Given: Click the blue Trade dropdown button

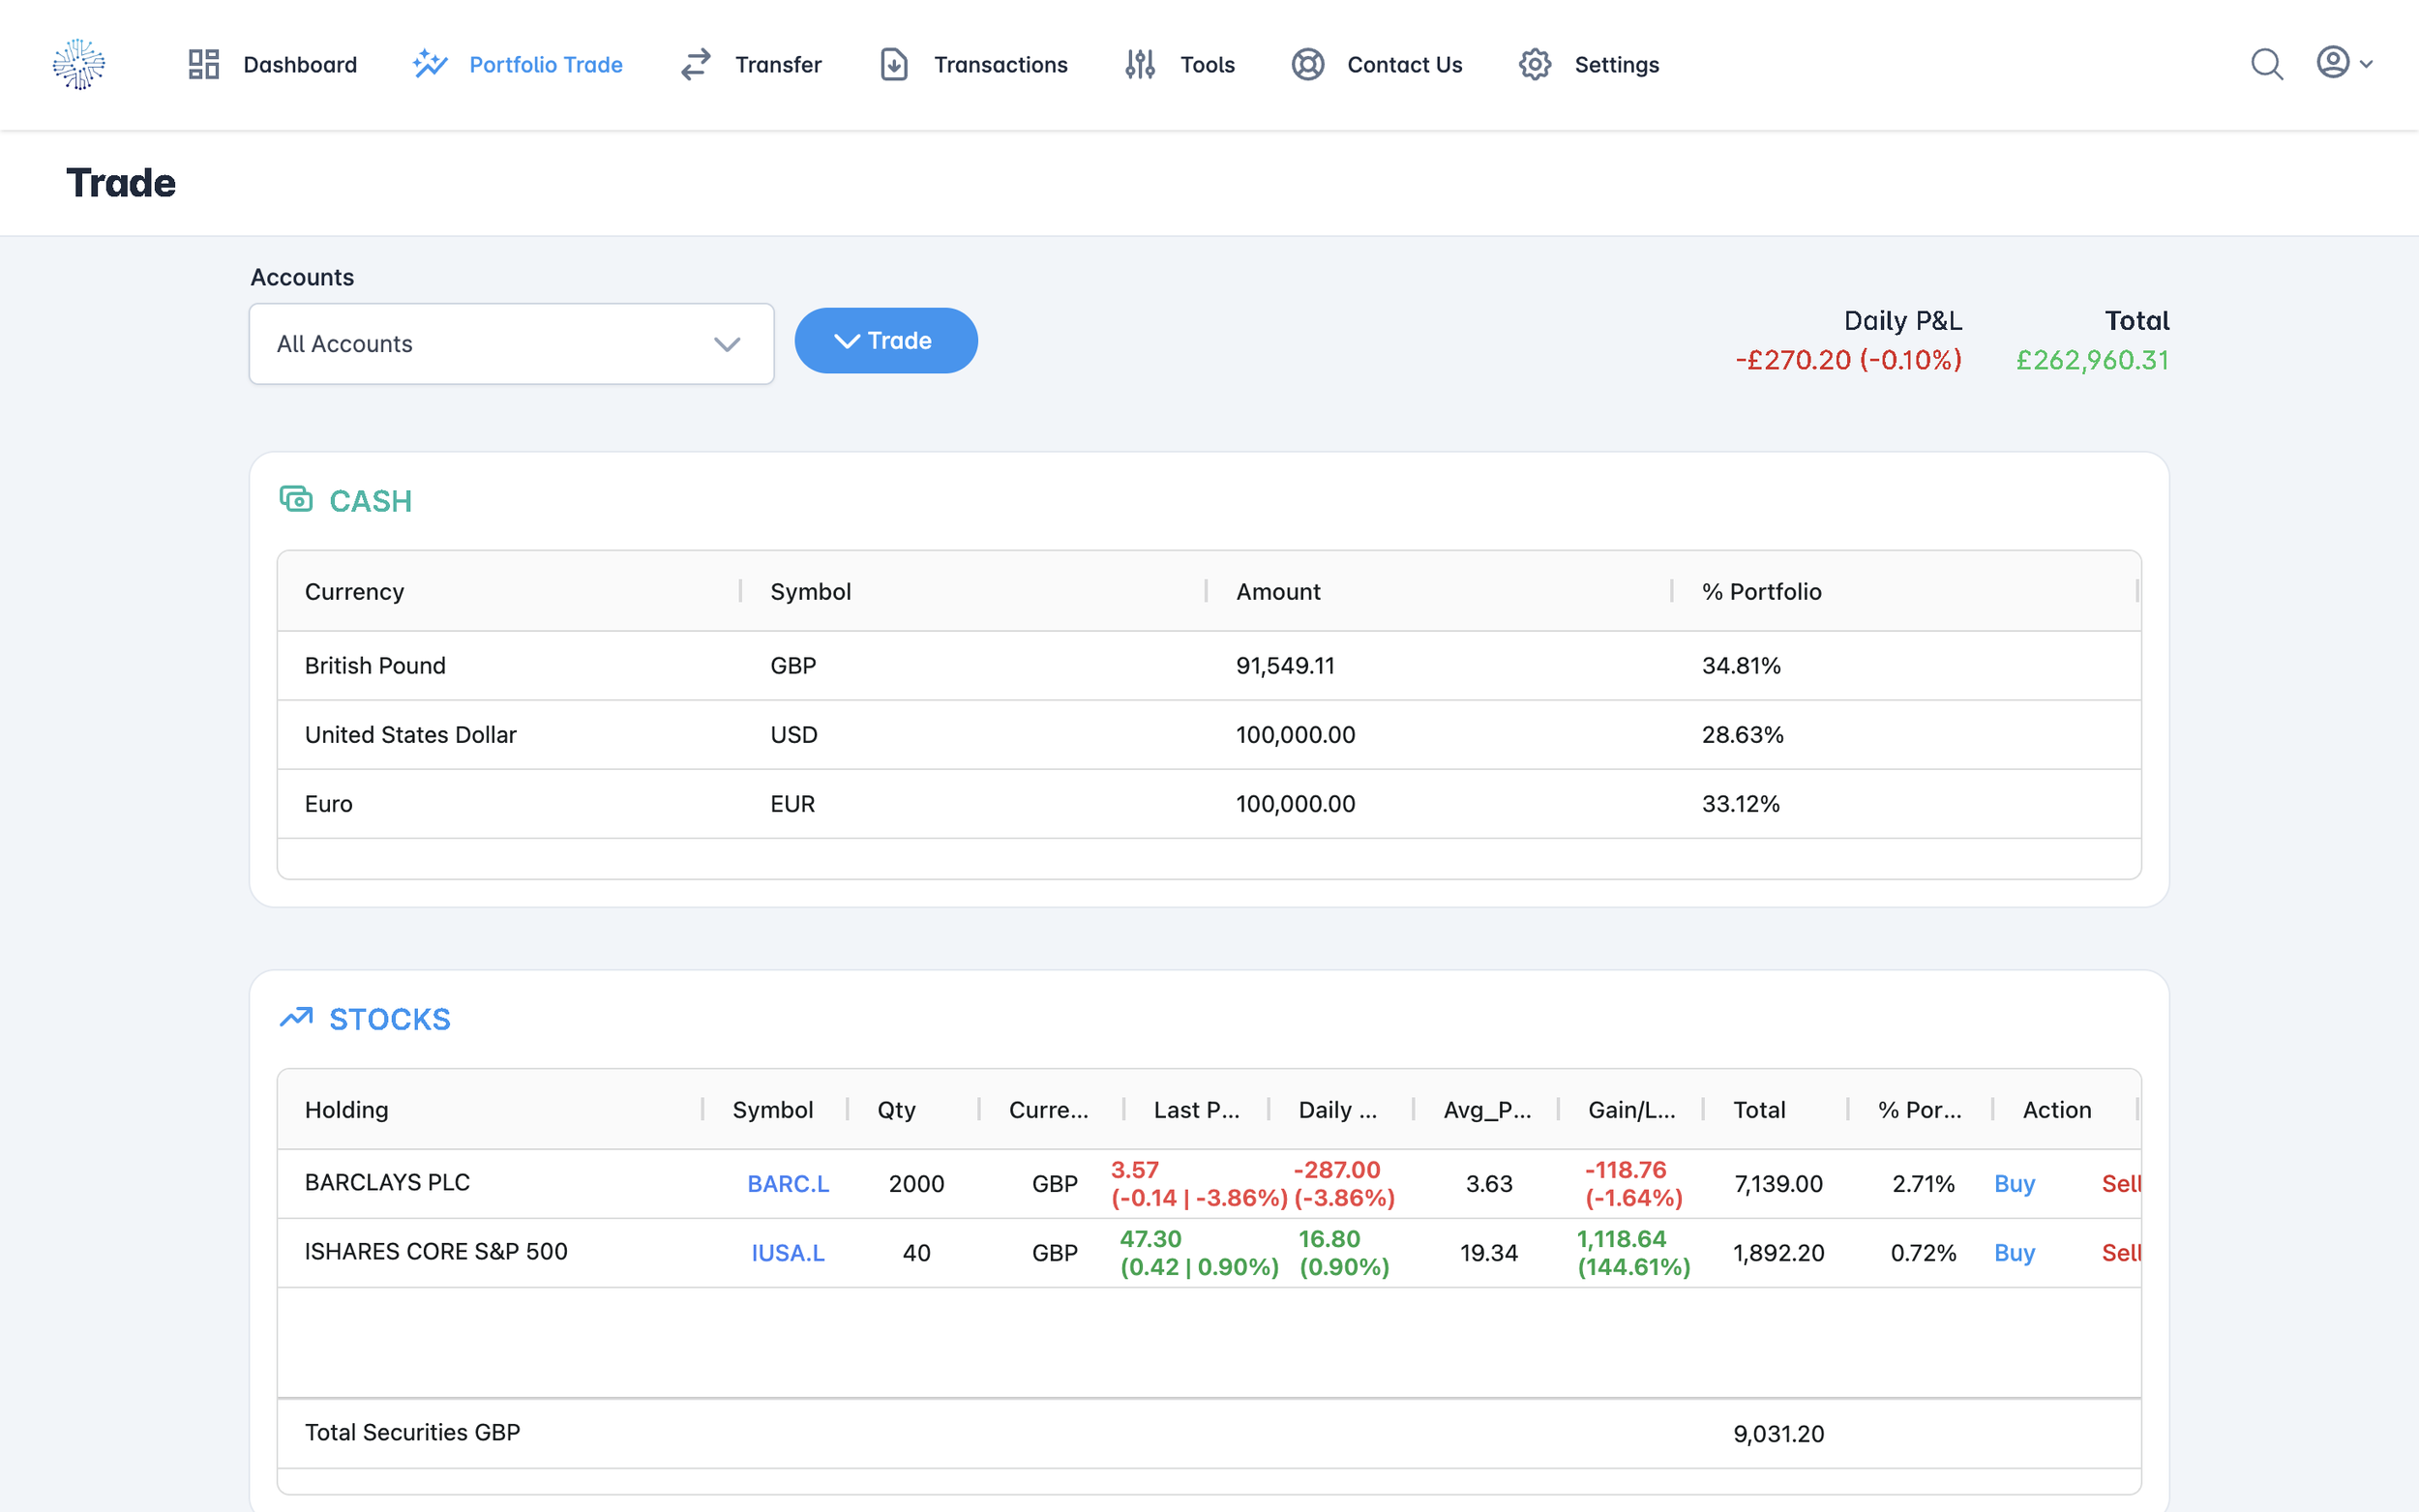Looking at the screenshot, I should coord(885,341).
